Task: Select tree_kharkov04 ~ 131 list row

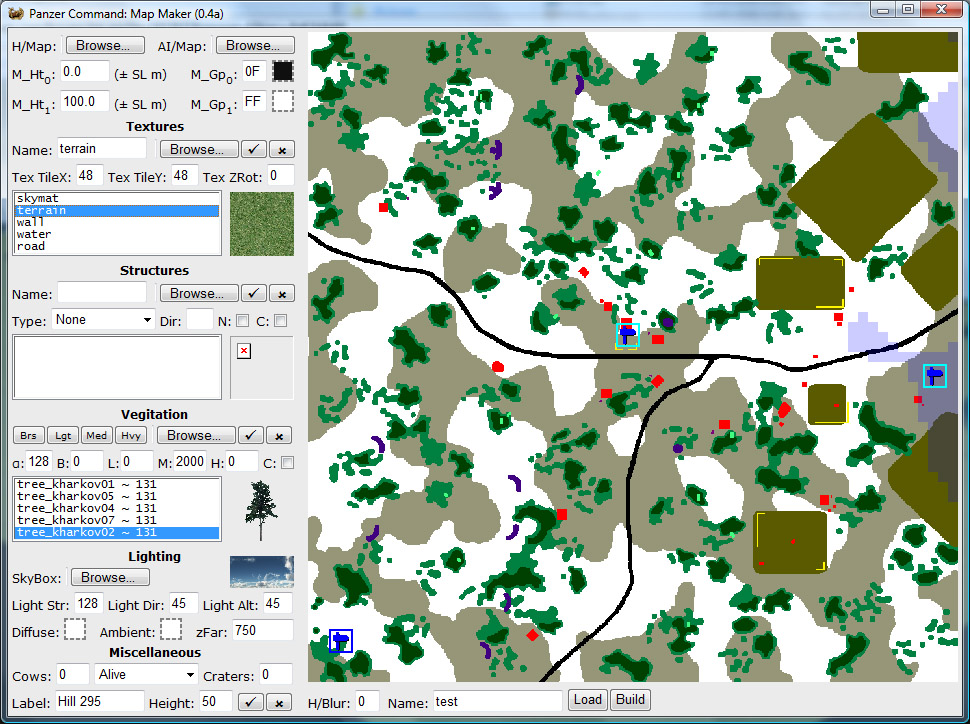Action: [x=117, y=508]
